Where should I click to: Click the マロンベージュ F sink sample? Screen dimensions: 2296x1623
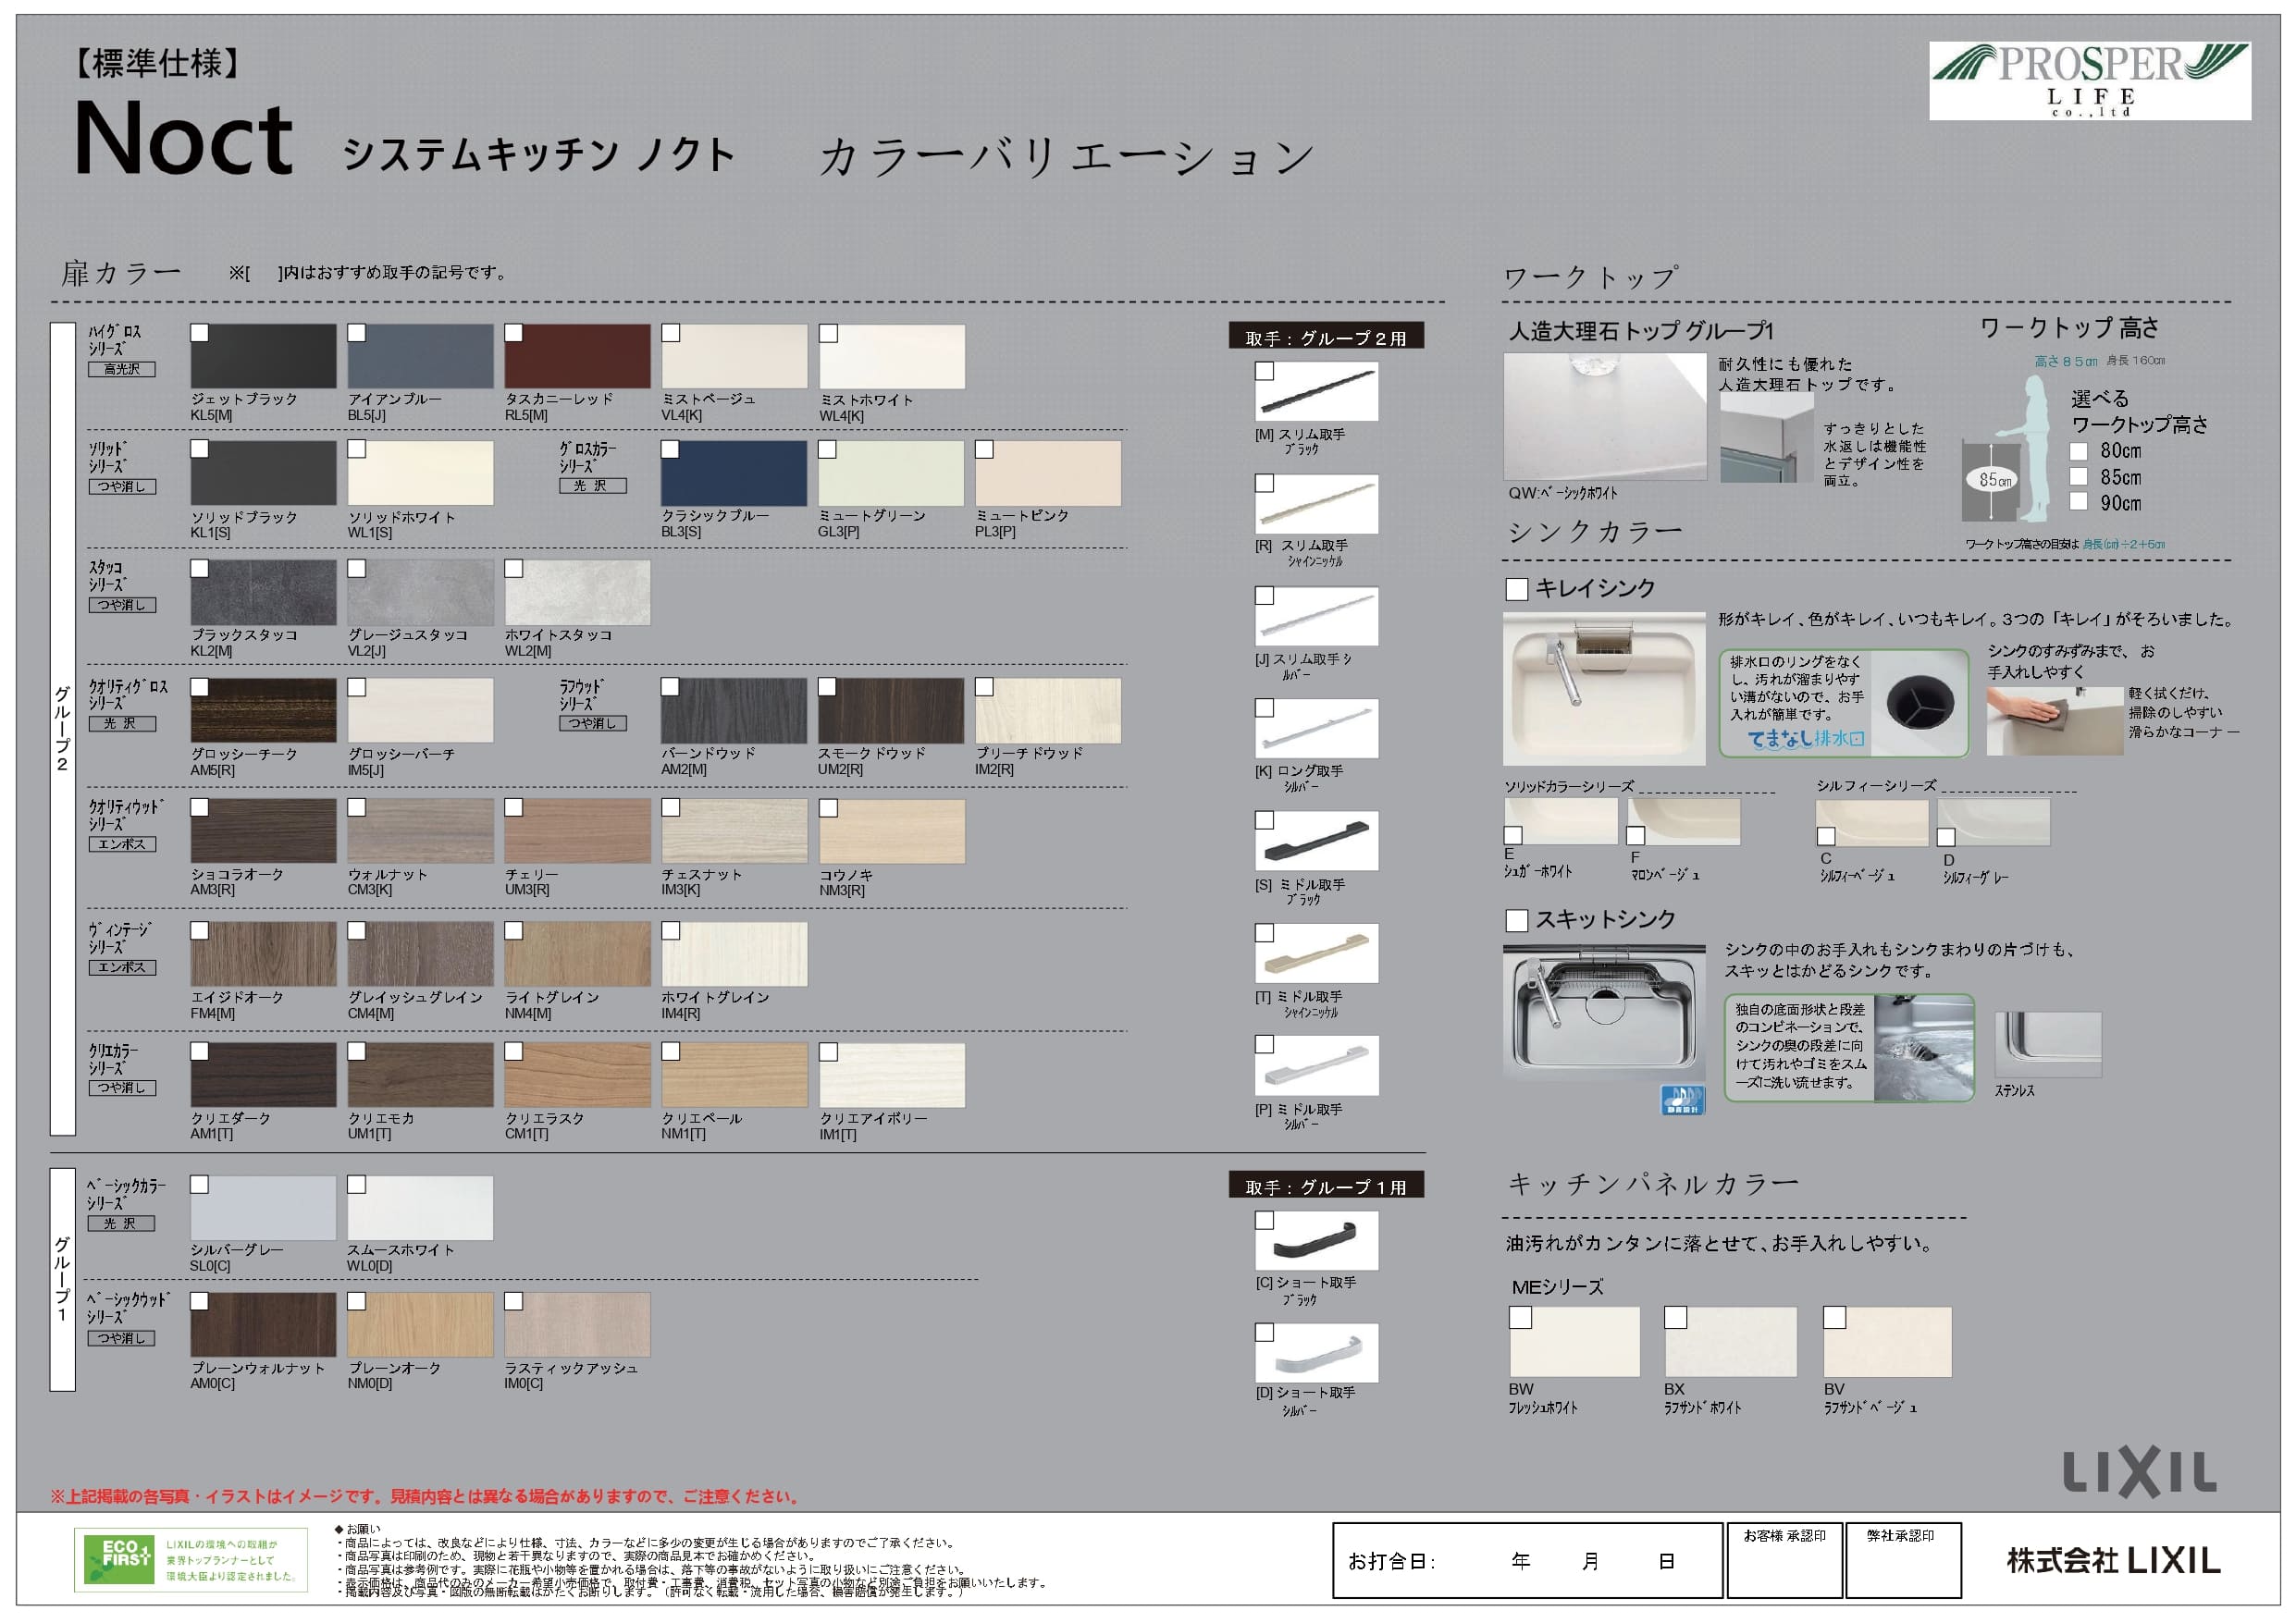[1683, 822]
